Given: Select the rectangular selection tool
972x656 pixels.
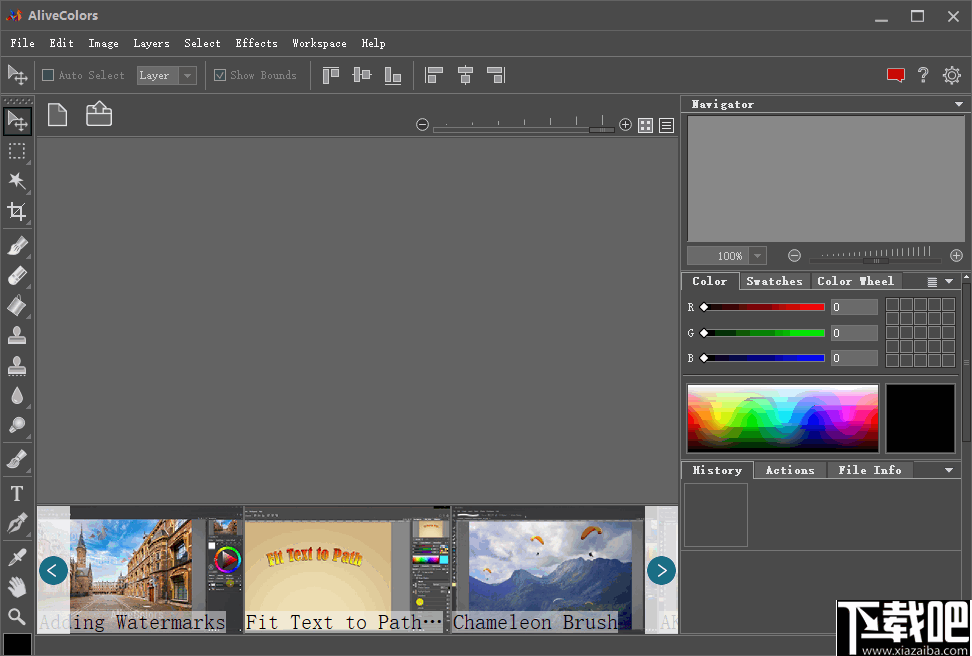Looking at the screenshot, I should (17, 151).
